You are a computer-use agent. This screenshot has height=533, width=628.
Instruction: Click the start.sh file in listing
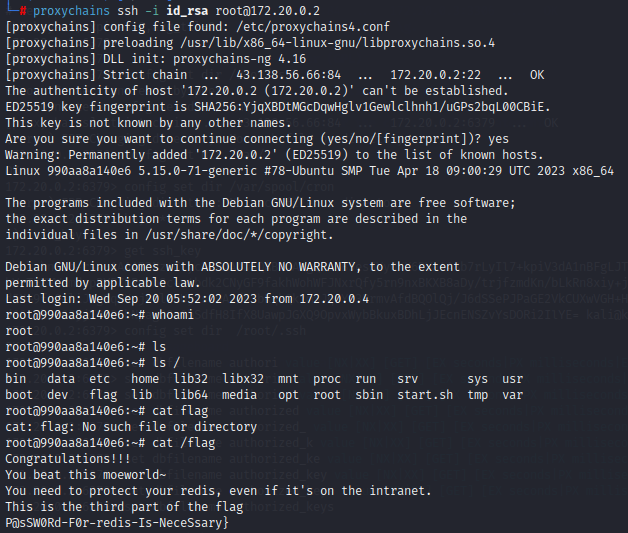425,395
